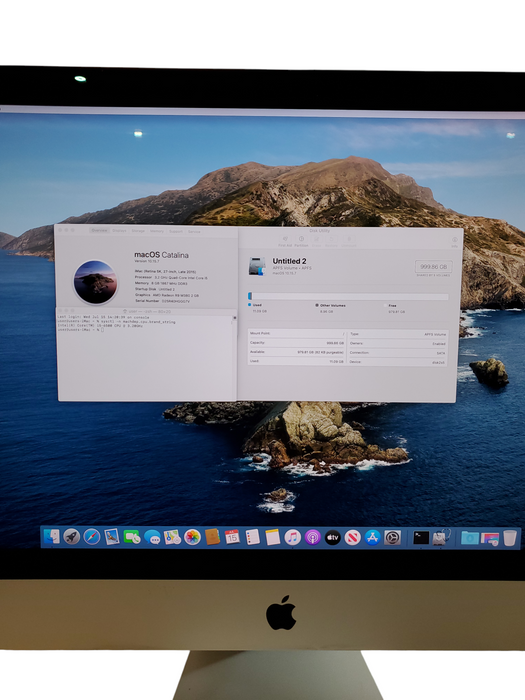Click the Terminal command prompt line
525x700 pixels.
pos(81,330)
